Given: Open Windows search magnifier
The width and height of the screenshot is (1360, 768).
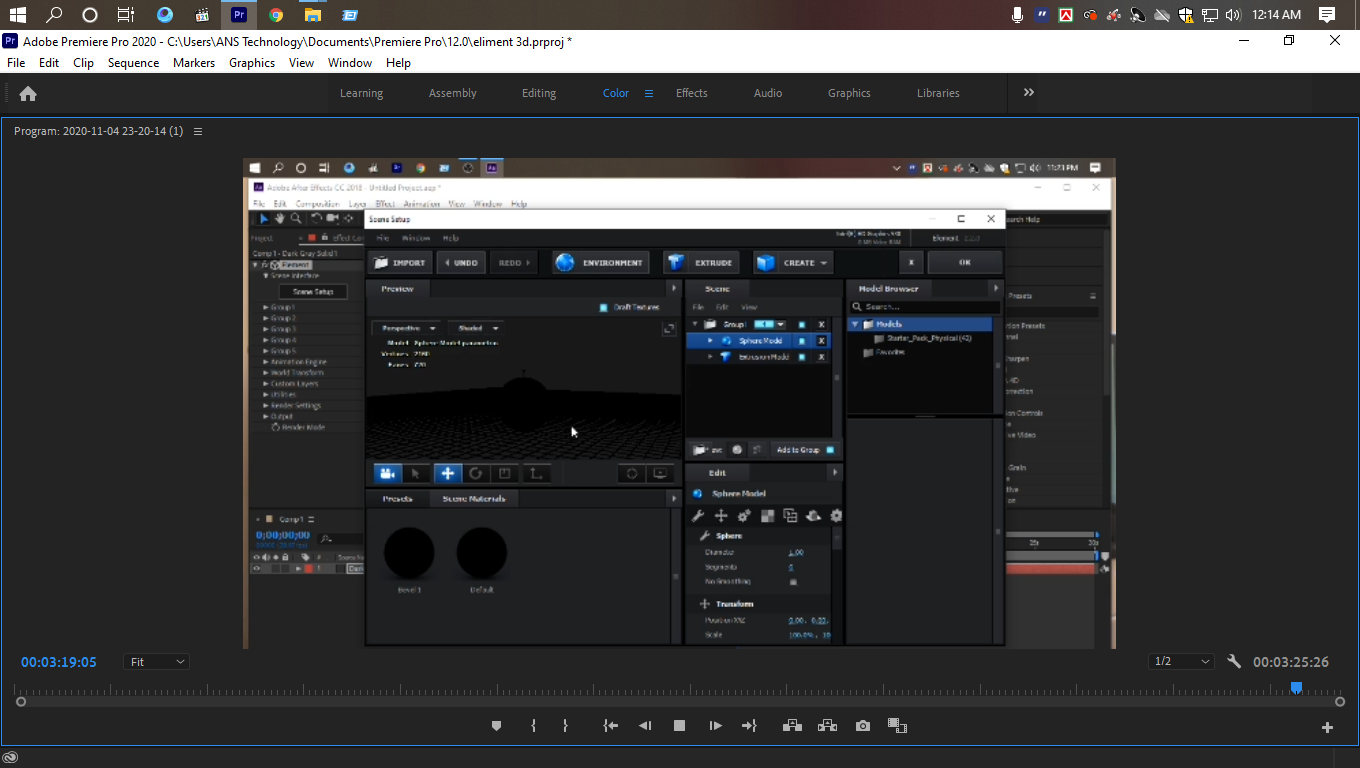Looking at the screenshot, I should (x=54, y=15).
